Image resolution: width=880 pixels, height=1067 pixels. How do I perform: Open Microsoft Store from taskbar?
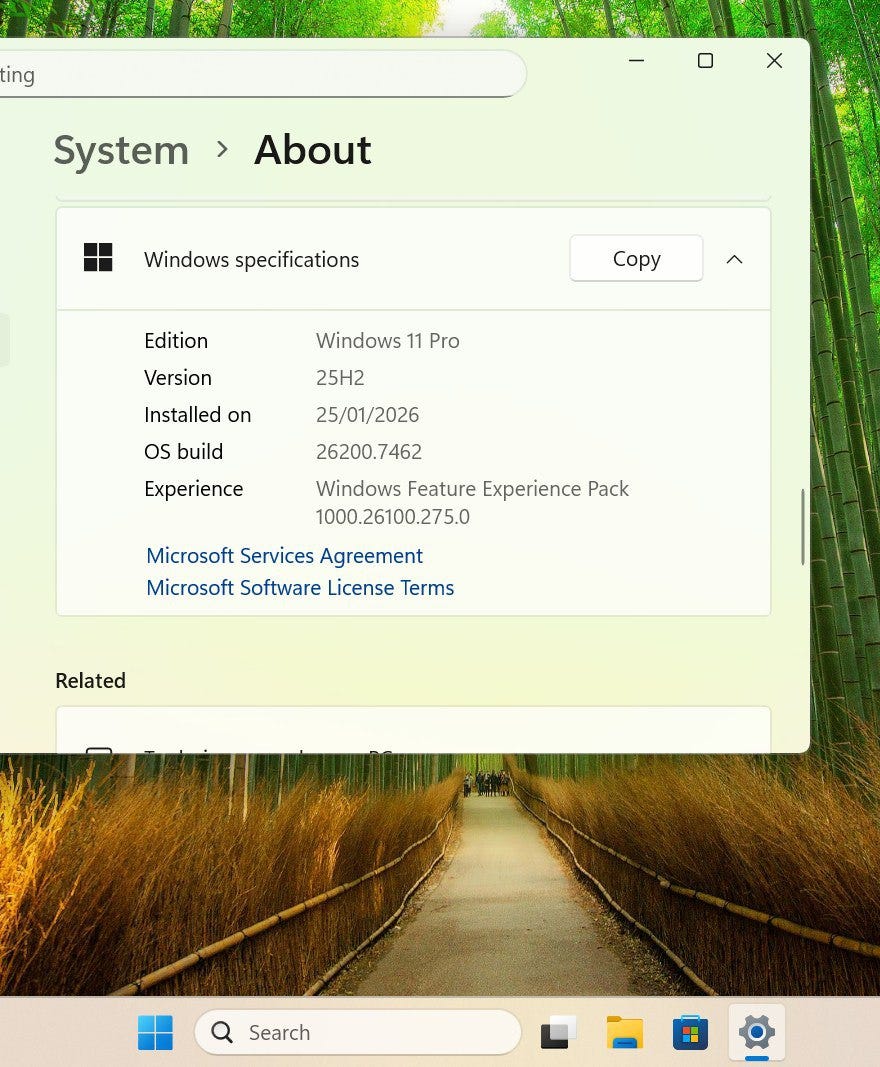coord(690,1032)
